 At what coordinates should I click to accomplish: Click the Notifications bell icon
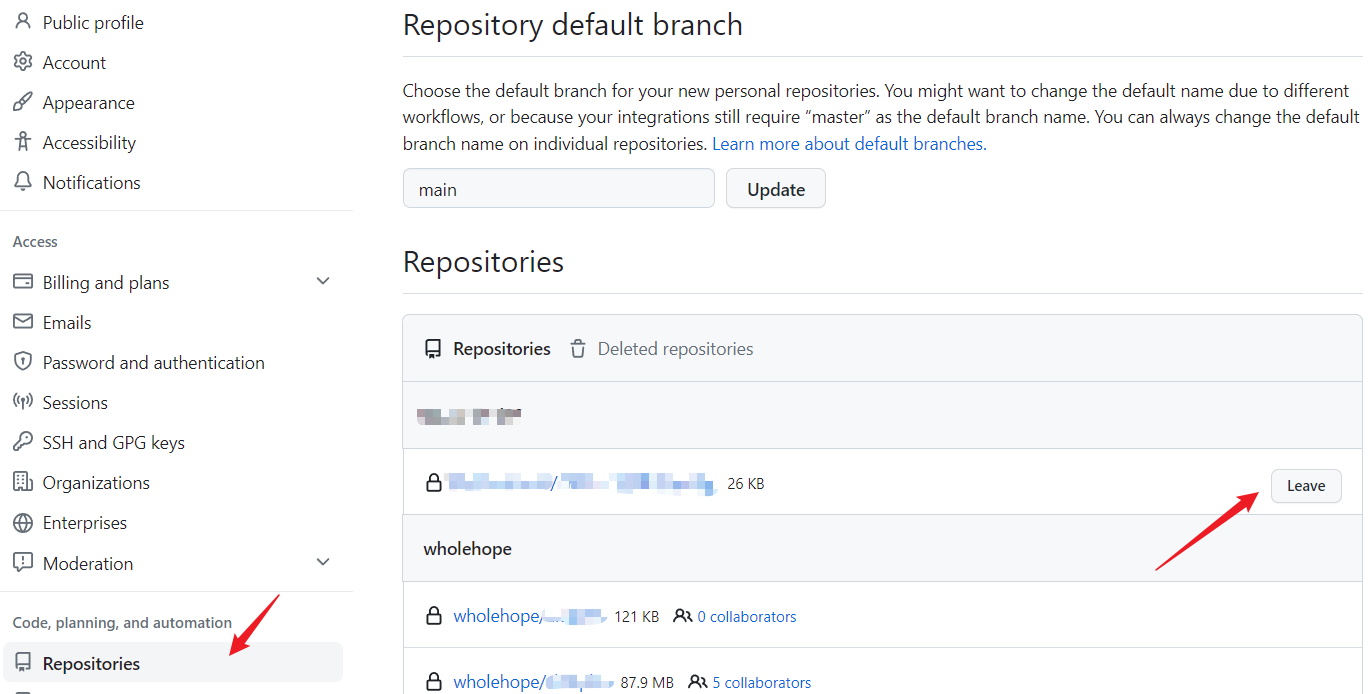click(x=22, y=182)
